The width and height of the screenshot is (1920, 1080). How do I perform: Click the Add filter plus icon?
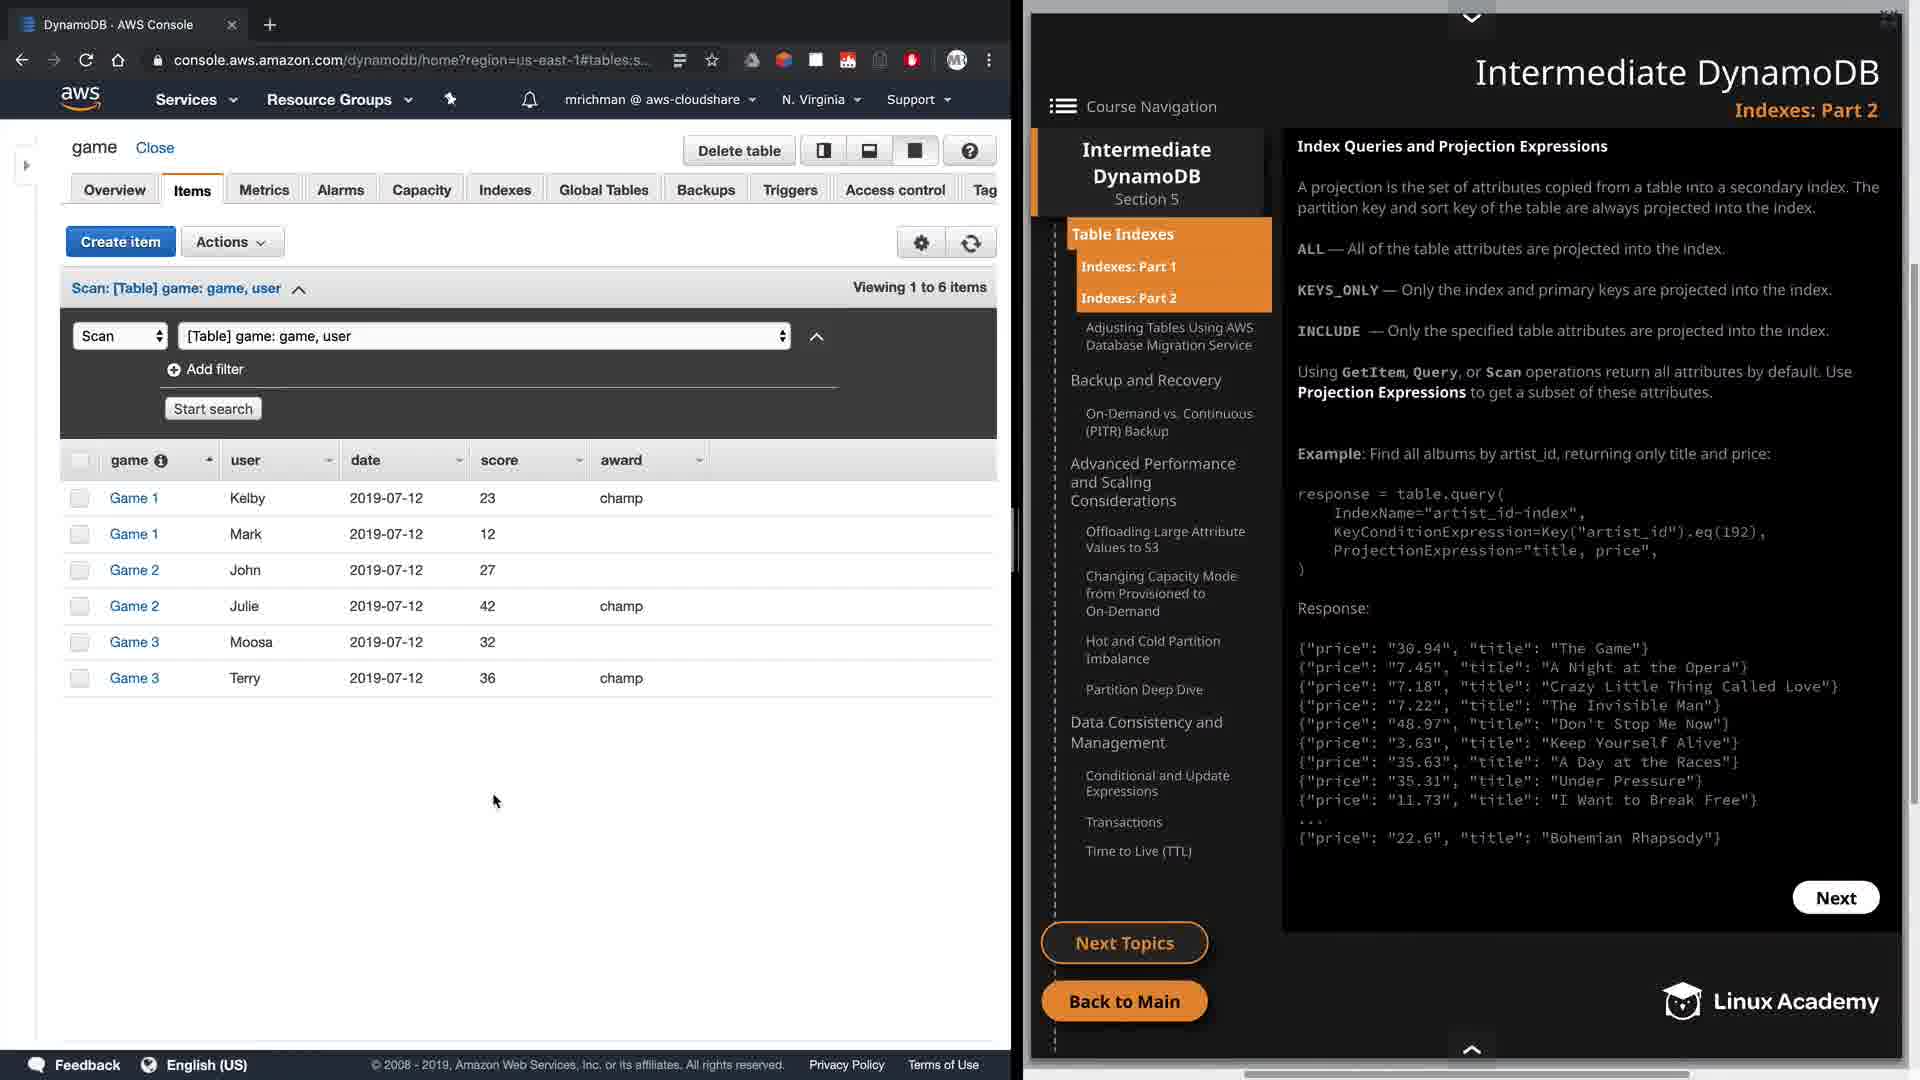click(174, 370)
